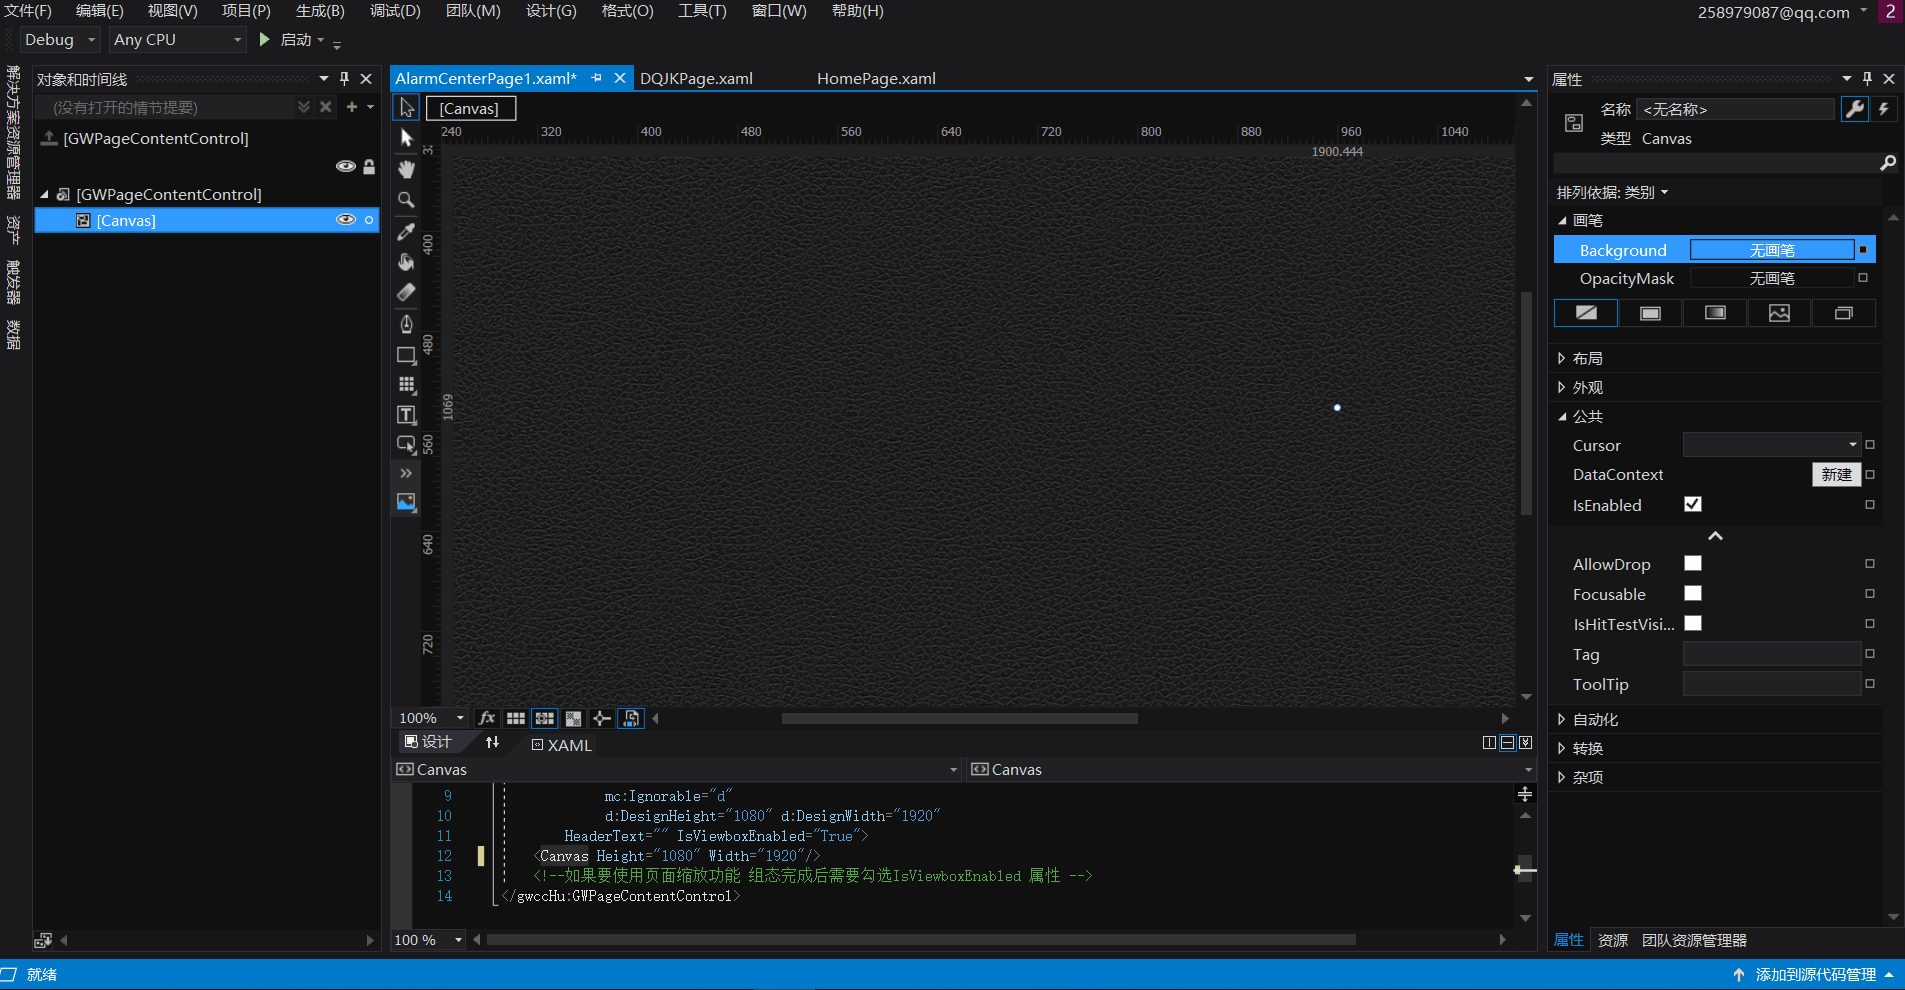Select the TextBlock tool in toolbox

tap(406, 415)
